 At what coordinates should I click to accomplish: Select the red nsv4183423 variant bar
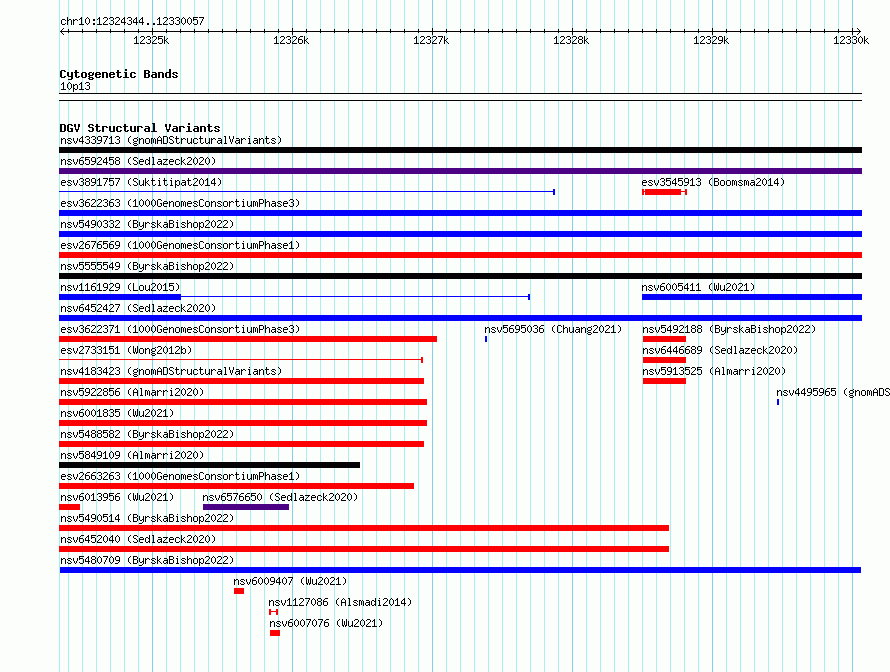pyautogui.click(x=241, y=381)
